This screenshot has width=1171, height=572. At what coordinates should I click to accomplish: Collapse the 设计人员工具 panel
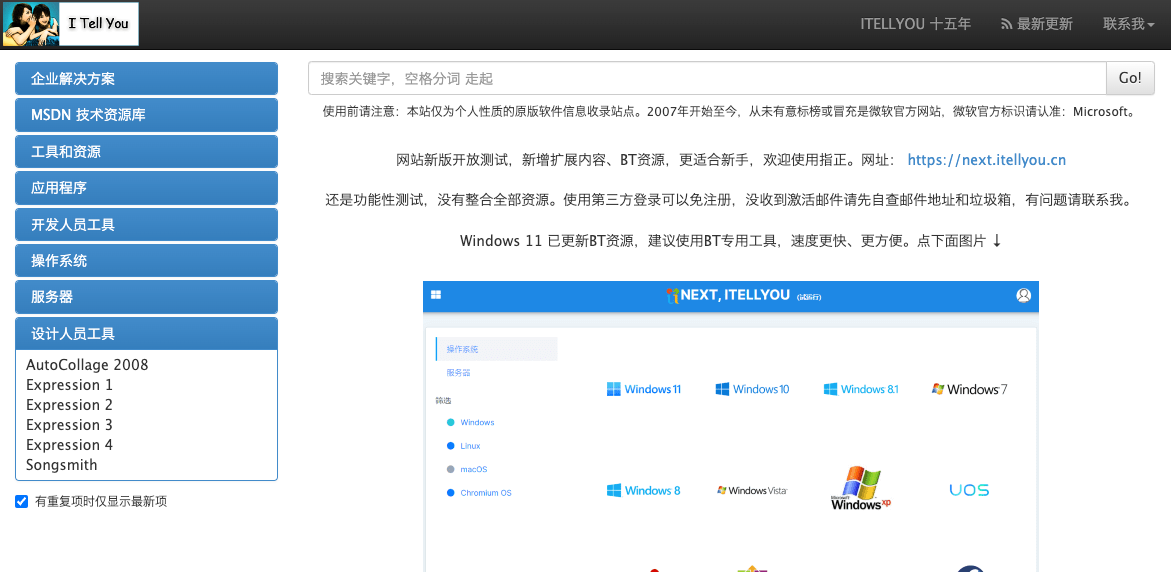click(x=146, y=334)
